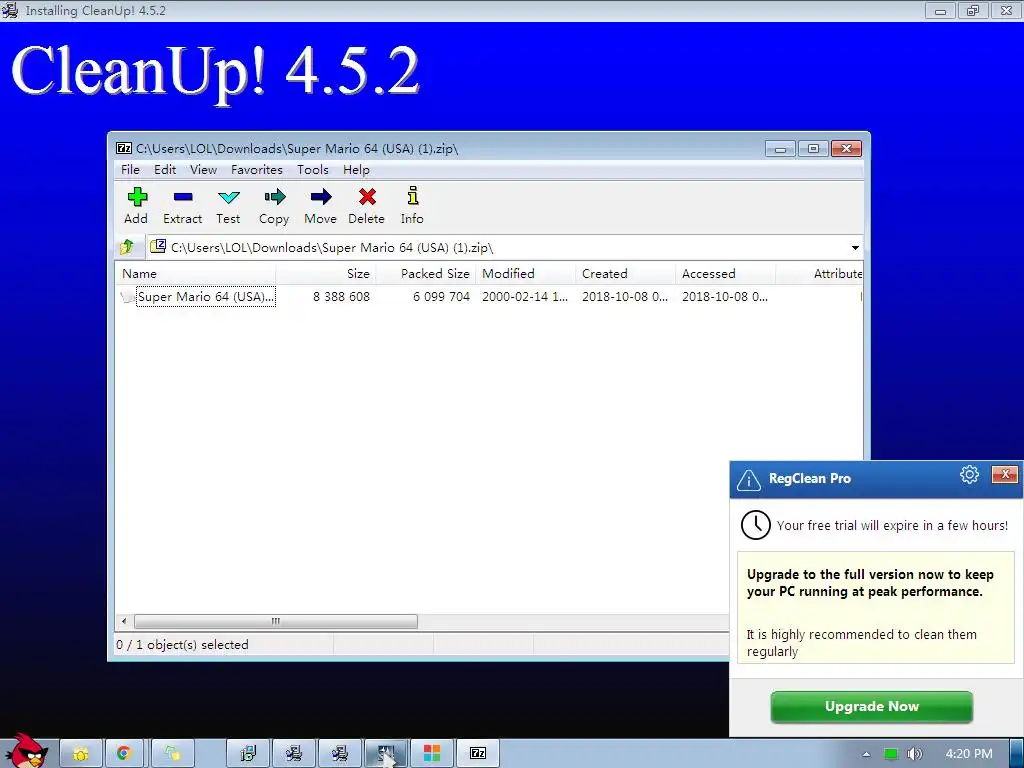1024x768 pixels.
Task: Click the 4:20 PM clock
Action: pyautogui.click(x=968, y=754)
